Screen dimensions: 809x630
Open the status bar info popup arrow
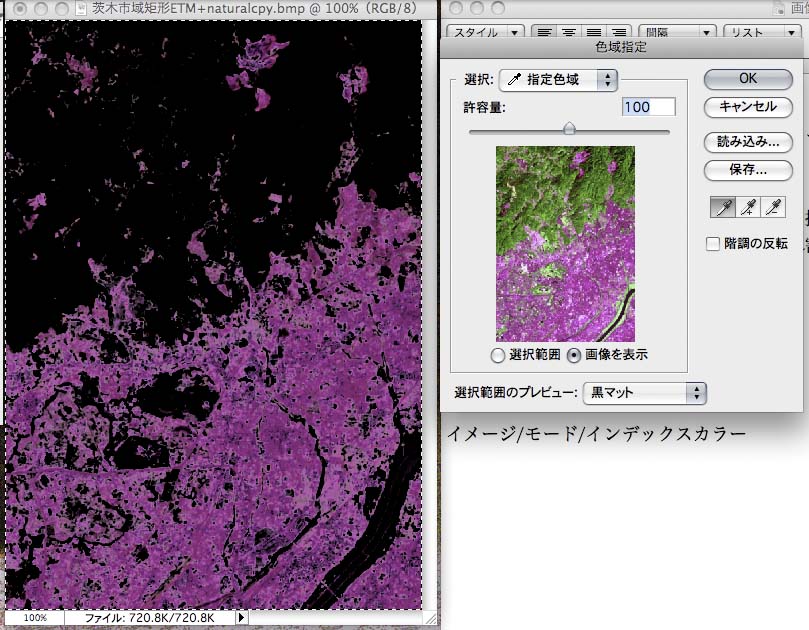(x=241, y=618)
